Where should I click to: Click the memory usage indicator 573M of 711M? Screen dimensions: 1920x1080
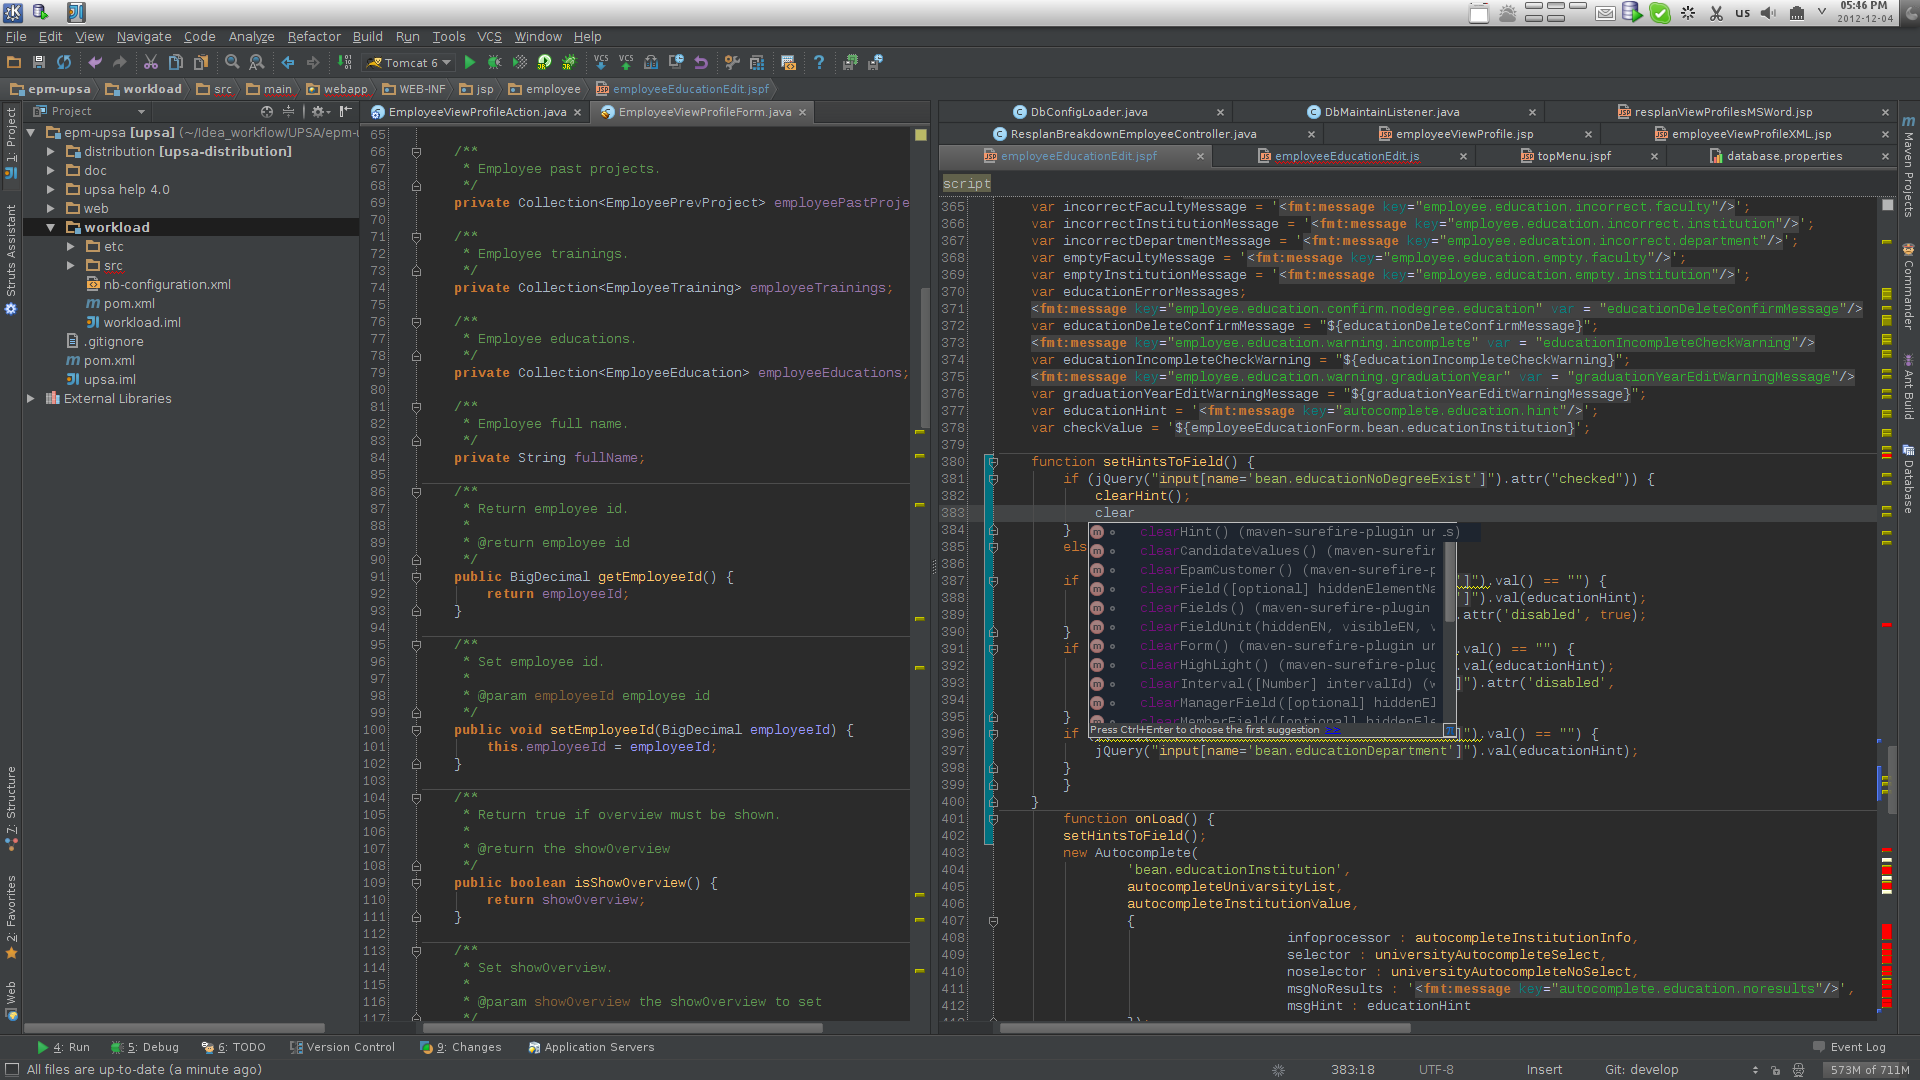click(x=1869, y=1069)
